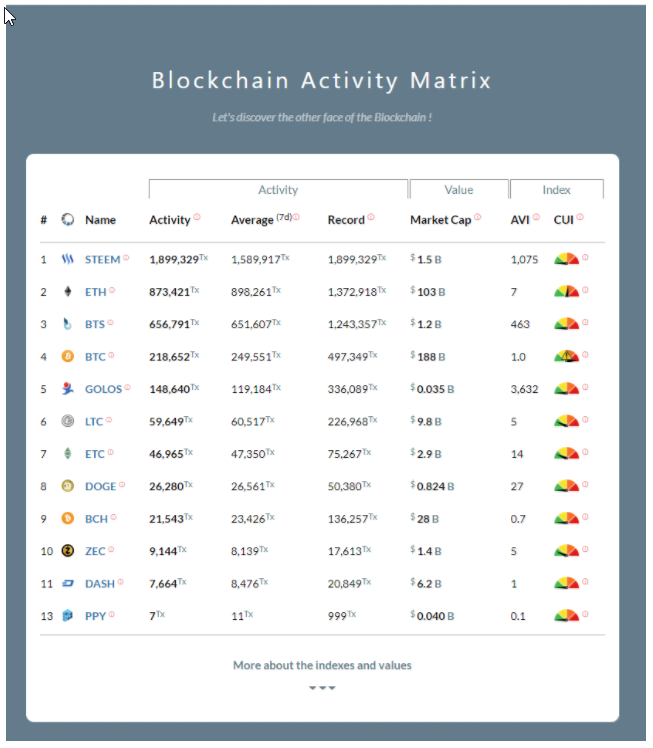Click the info icon beside DOGE CUI gauge

tap(585, 484)
